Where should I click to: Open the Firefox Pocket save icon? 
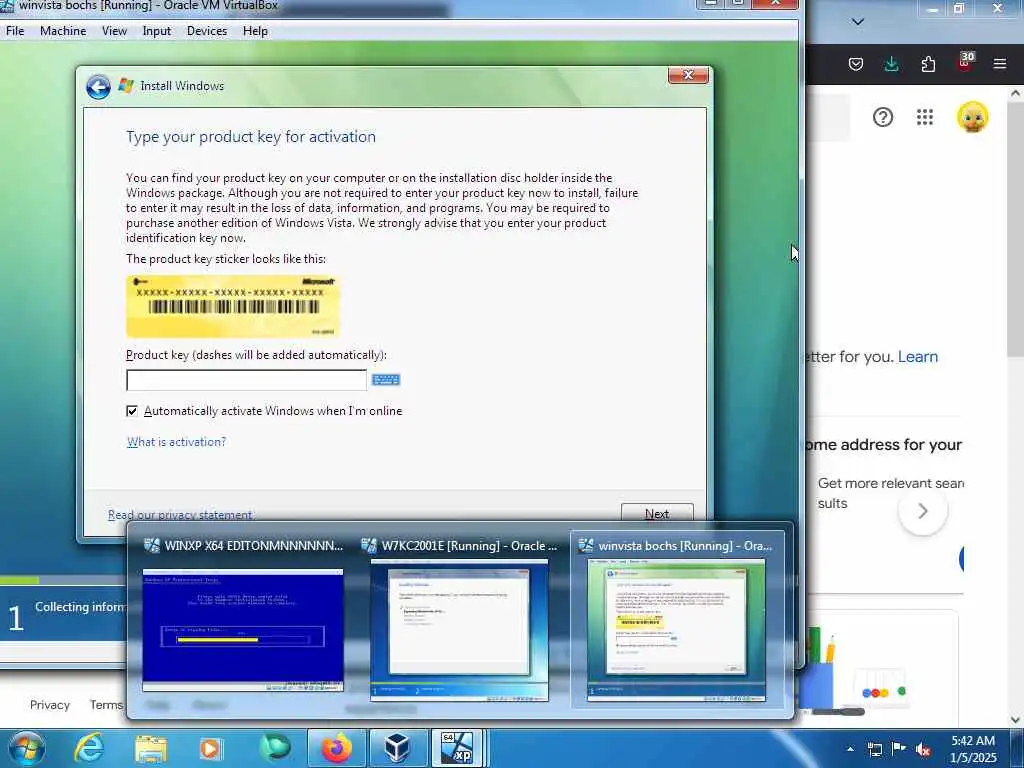[x=856, y=64]
